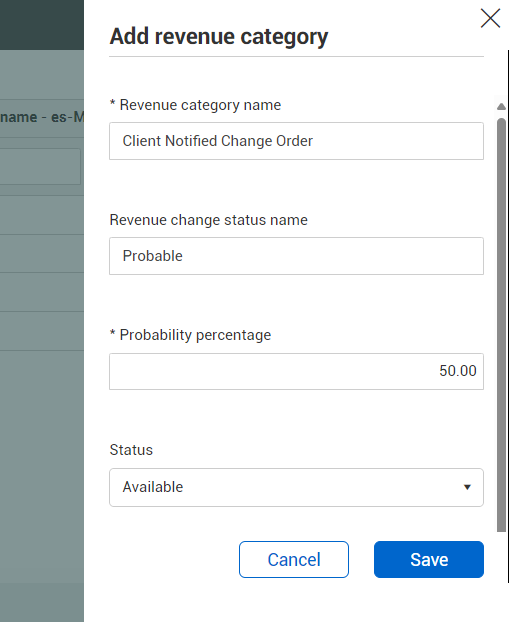The image size is (509, 622).
Task: Open the Status dropdown showing Available
Action: coord(296,487)
